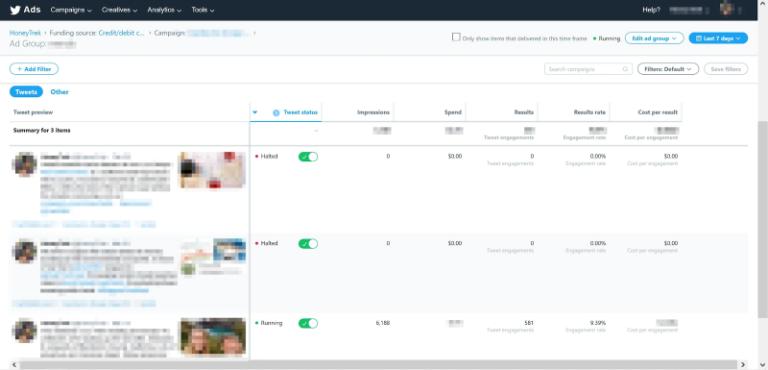Expand the Edit ad group dropdown
This screenshot has width=768, height=370.
pyautogui.click(x=654, y=38)
